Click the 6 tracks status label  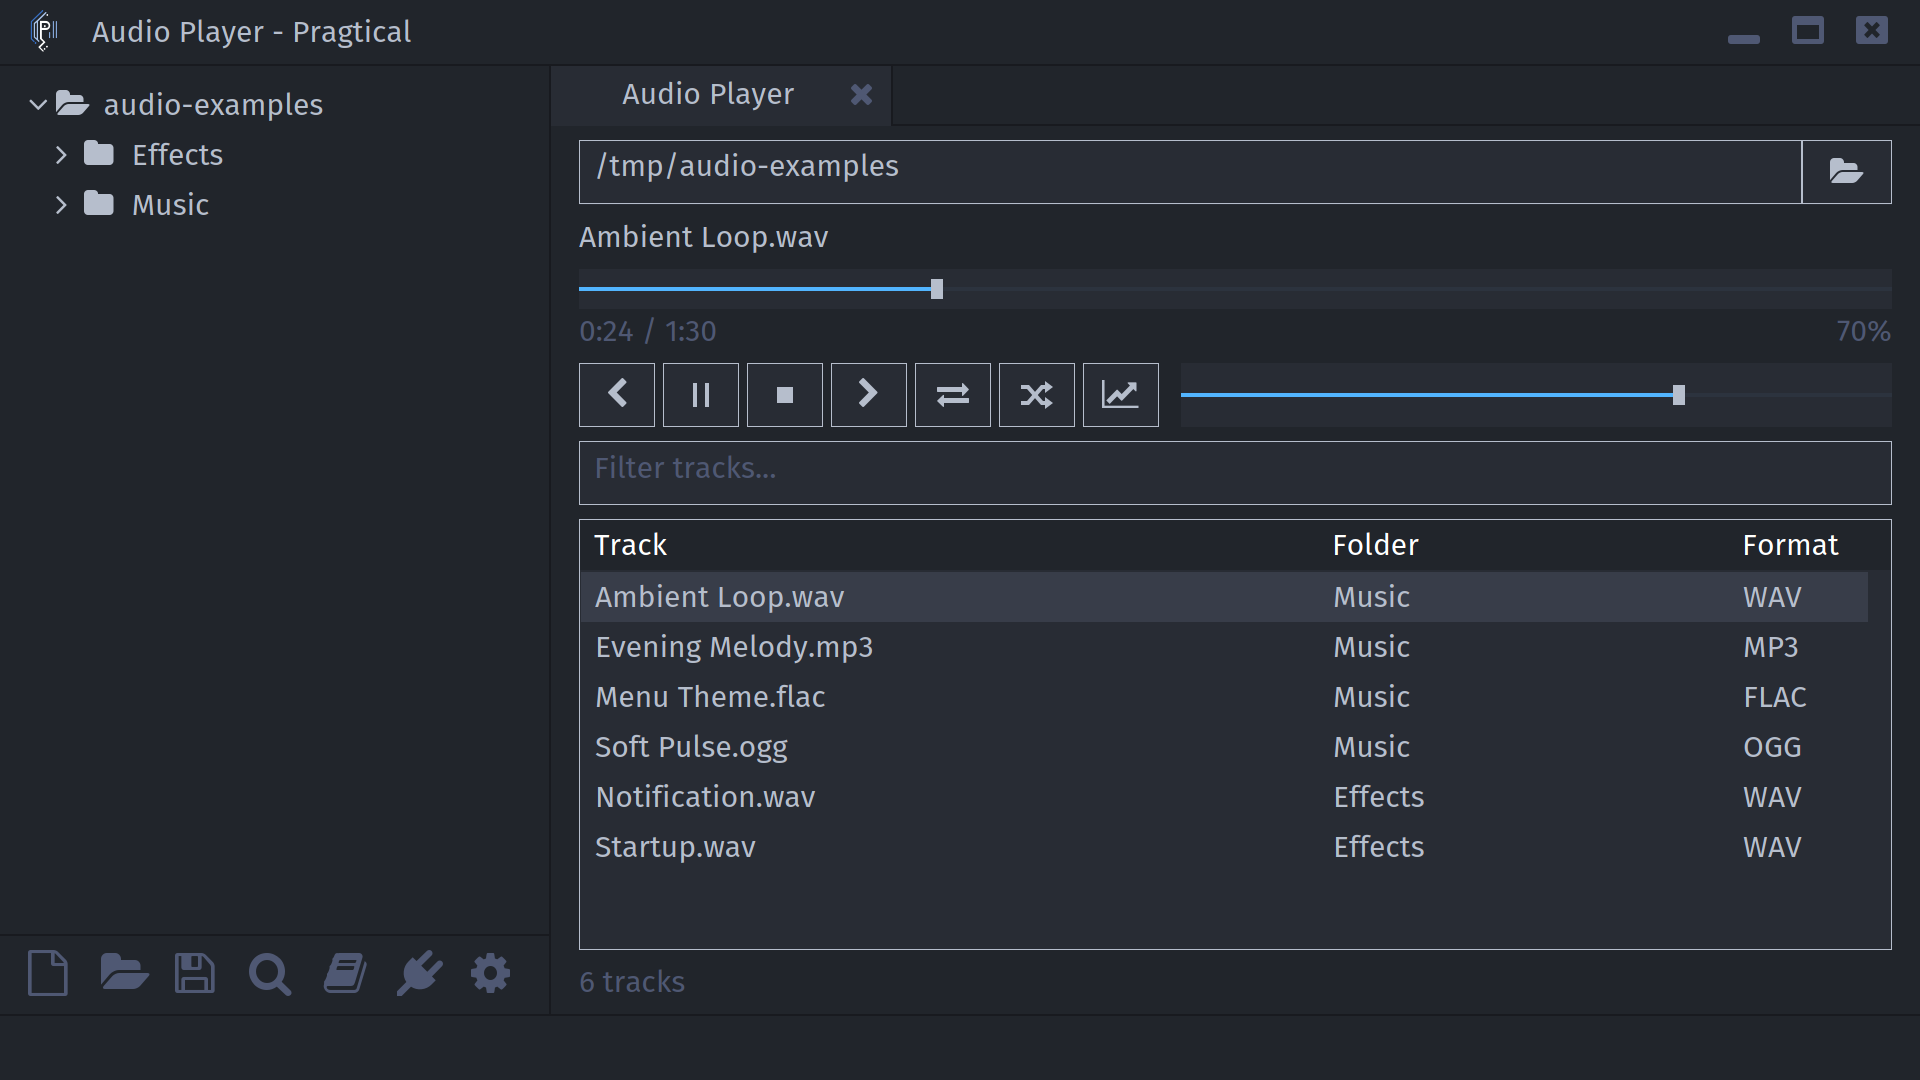tap(632, 982)
